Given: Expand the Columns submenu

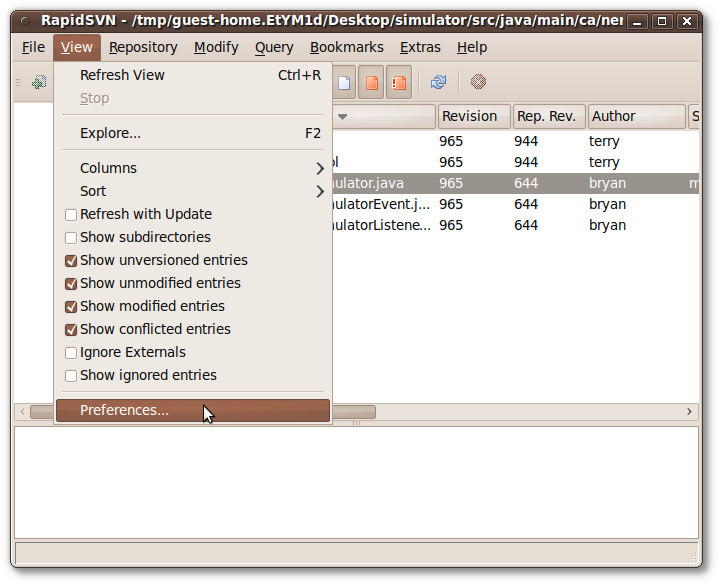Looking at the screenshot, I should [x=193, y=168].
